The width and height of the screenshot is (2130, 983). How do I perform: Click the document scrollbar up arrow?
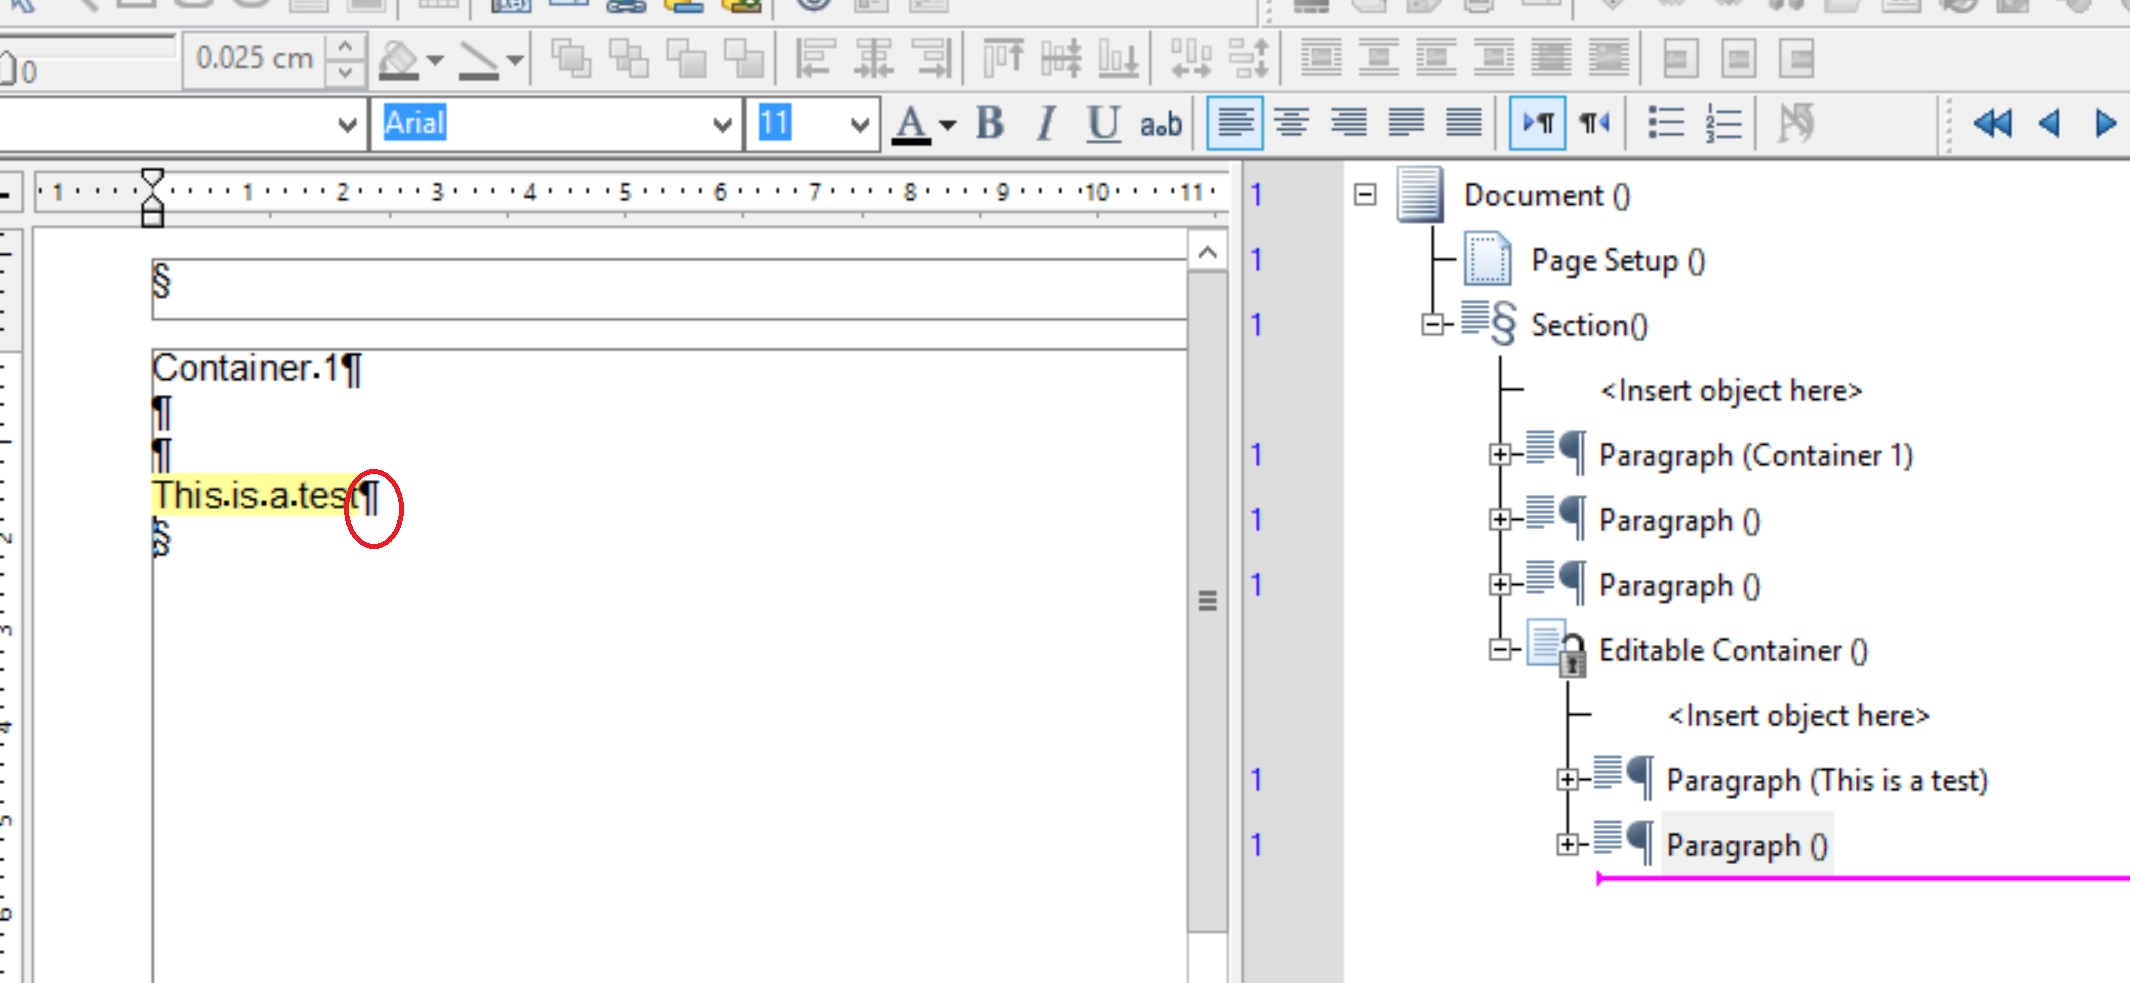(1207, 252)
